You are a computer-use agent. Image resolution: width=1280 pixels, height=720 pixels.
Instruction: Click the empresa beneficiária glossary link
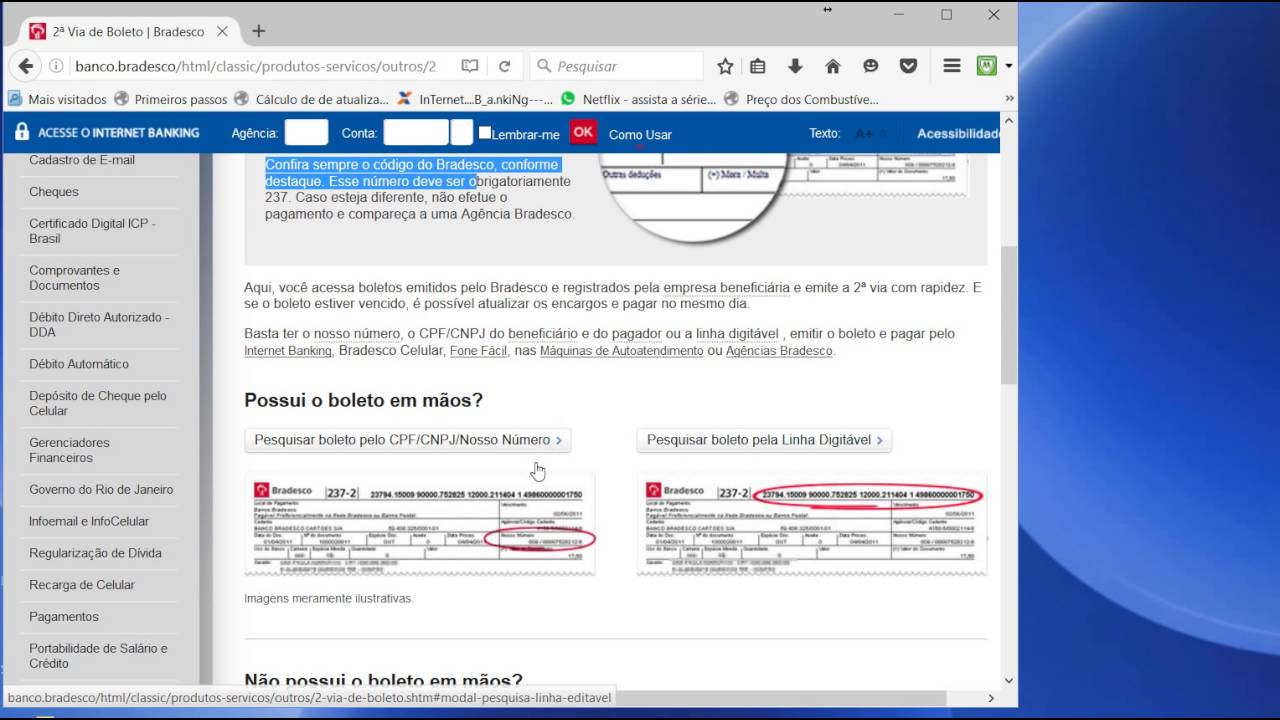pos(727,287)
